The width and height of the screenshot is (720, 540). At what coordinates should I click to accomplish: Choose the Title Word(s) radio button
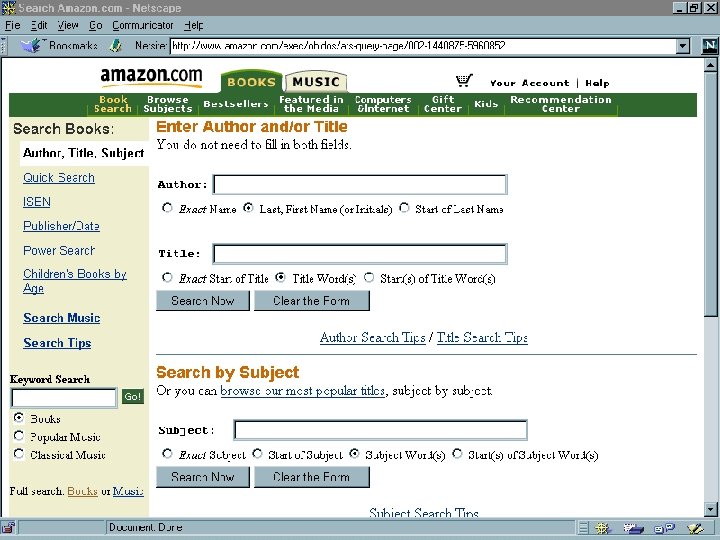point(280,278)
